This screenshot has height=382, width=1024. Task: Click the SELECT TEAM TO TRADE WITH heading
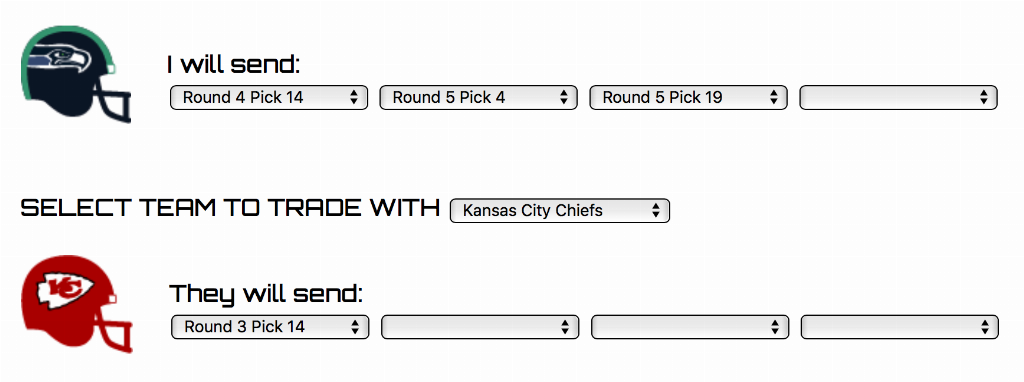[x=230, y=208]
